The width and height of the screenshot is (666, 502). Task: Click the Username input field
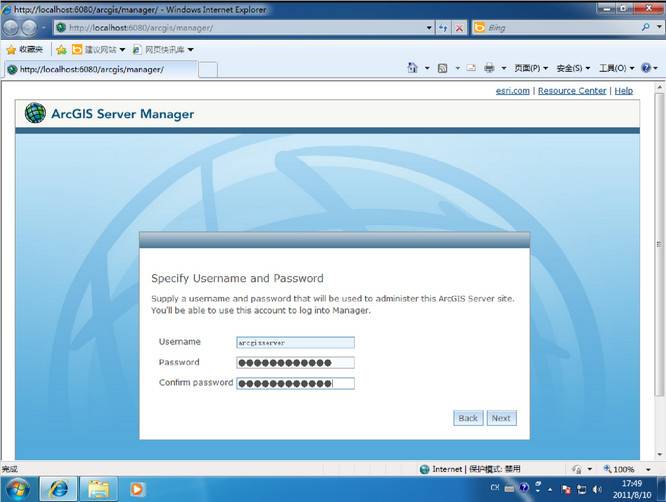(x=295, y=342)
